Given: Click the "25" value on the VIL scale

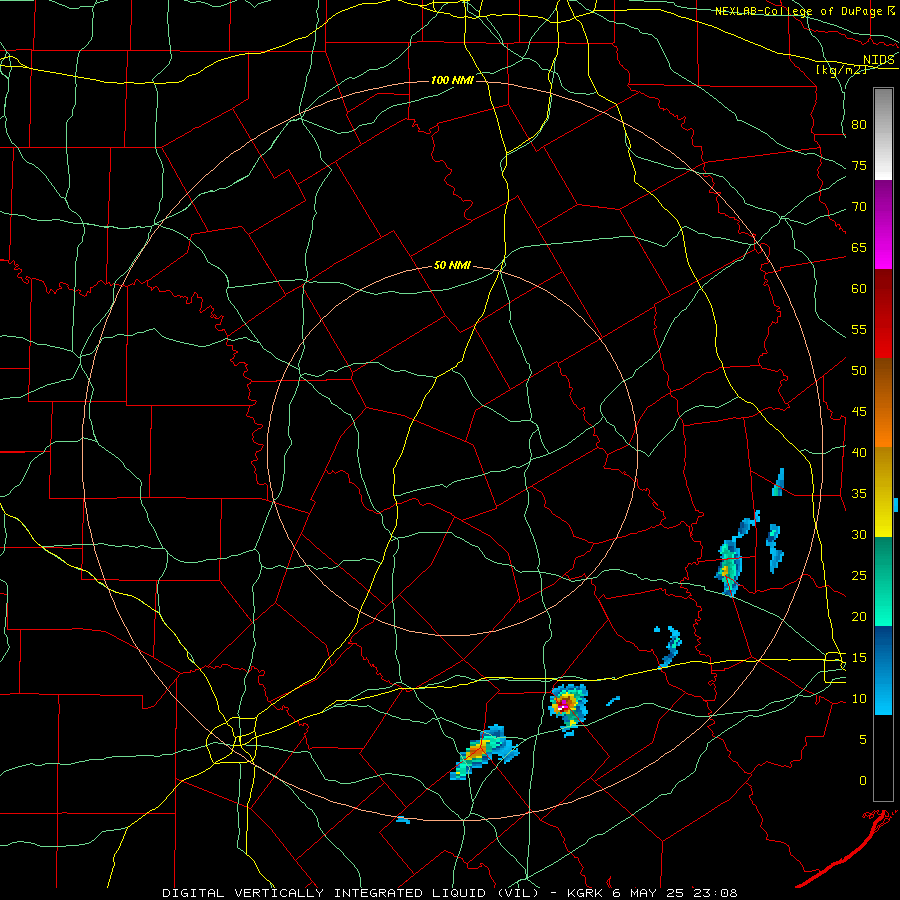Looking at the screenshot, I should click(859, 576).
